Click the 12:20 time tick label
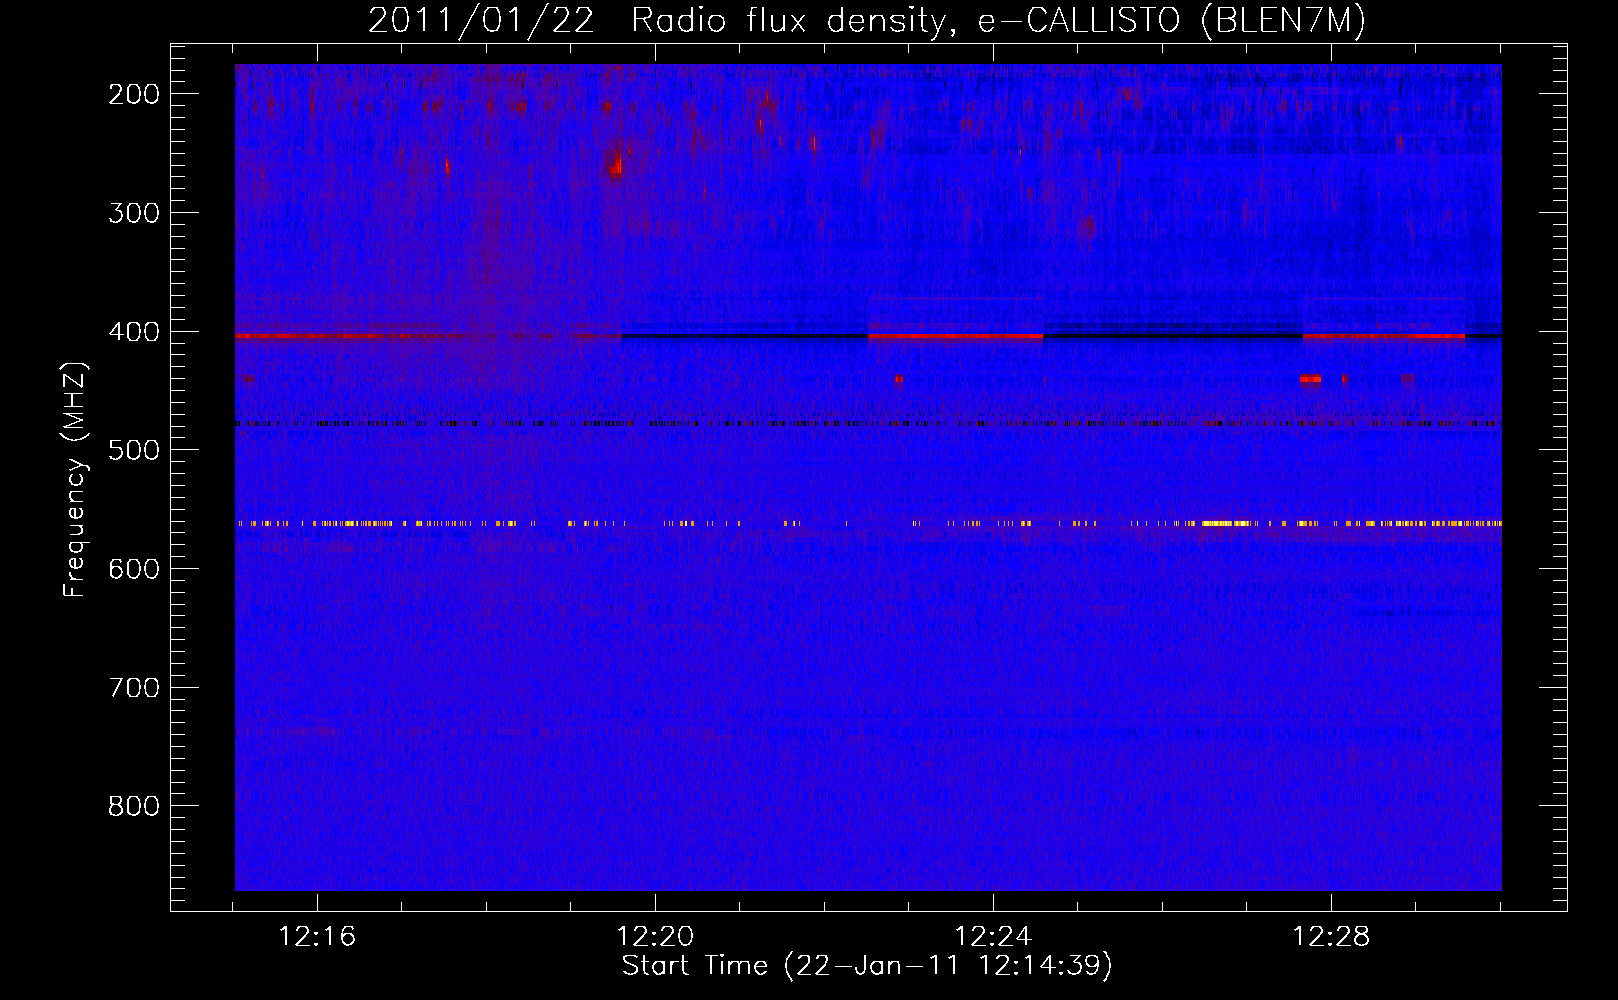Viewport: 1618px width, 1000px height. click(655, 937)
